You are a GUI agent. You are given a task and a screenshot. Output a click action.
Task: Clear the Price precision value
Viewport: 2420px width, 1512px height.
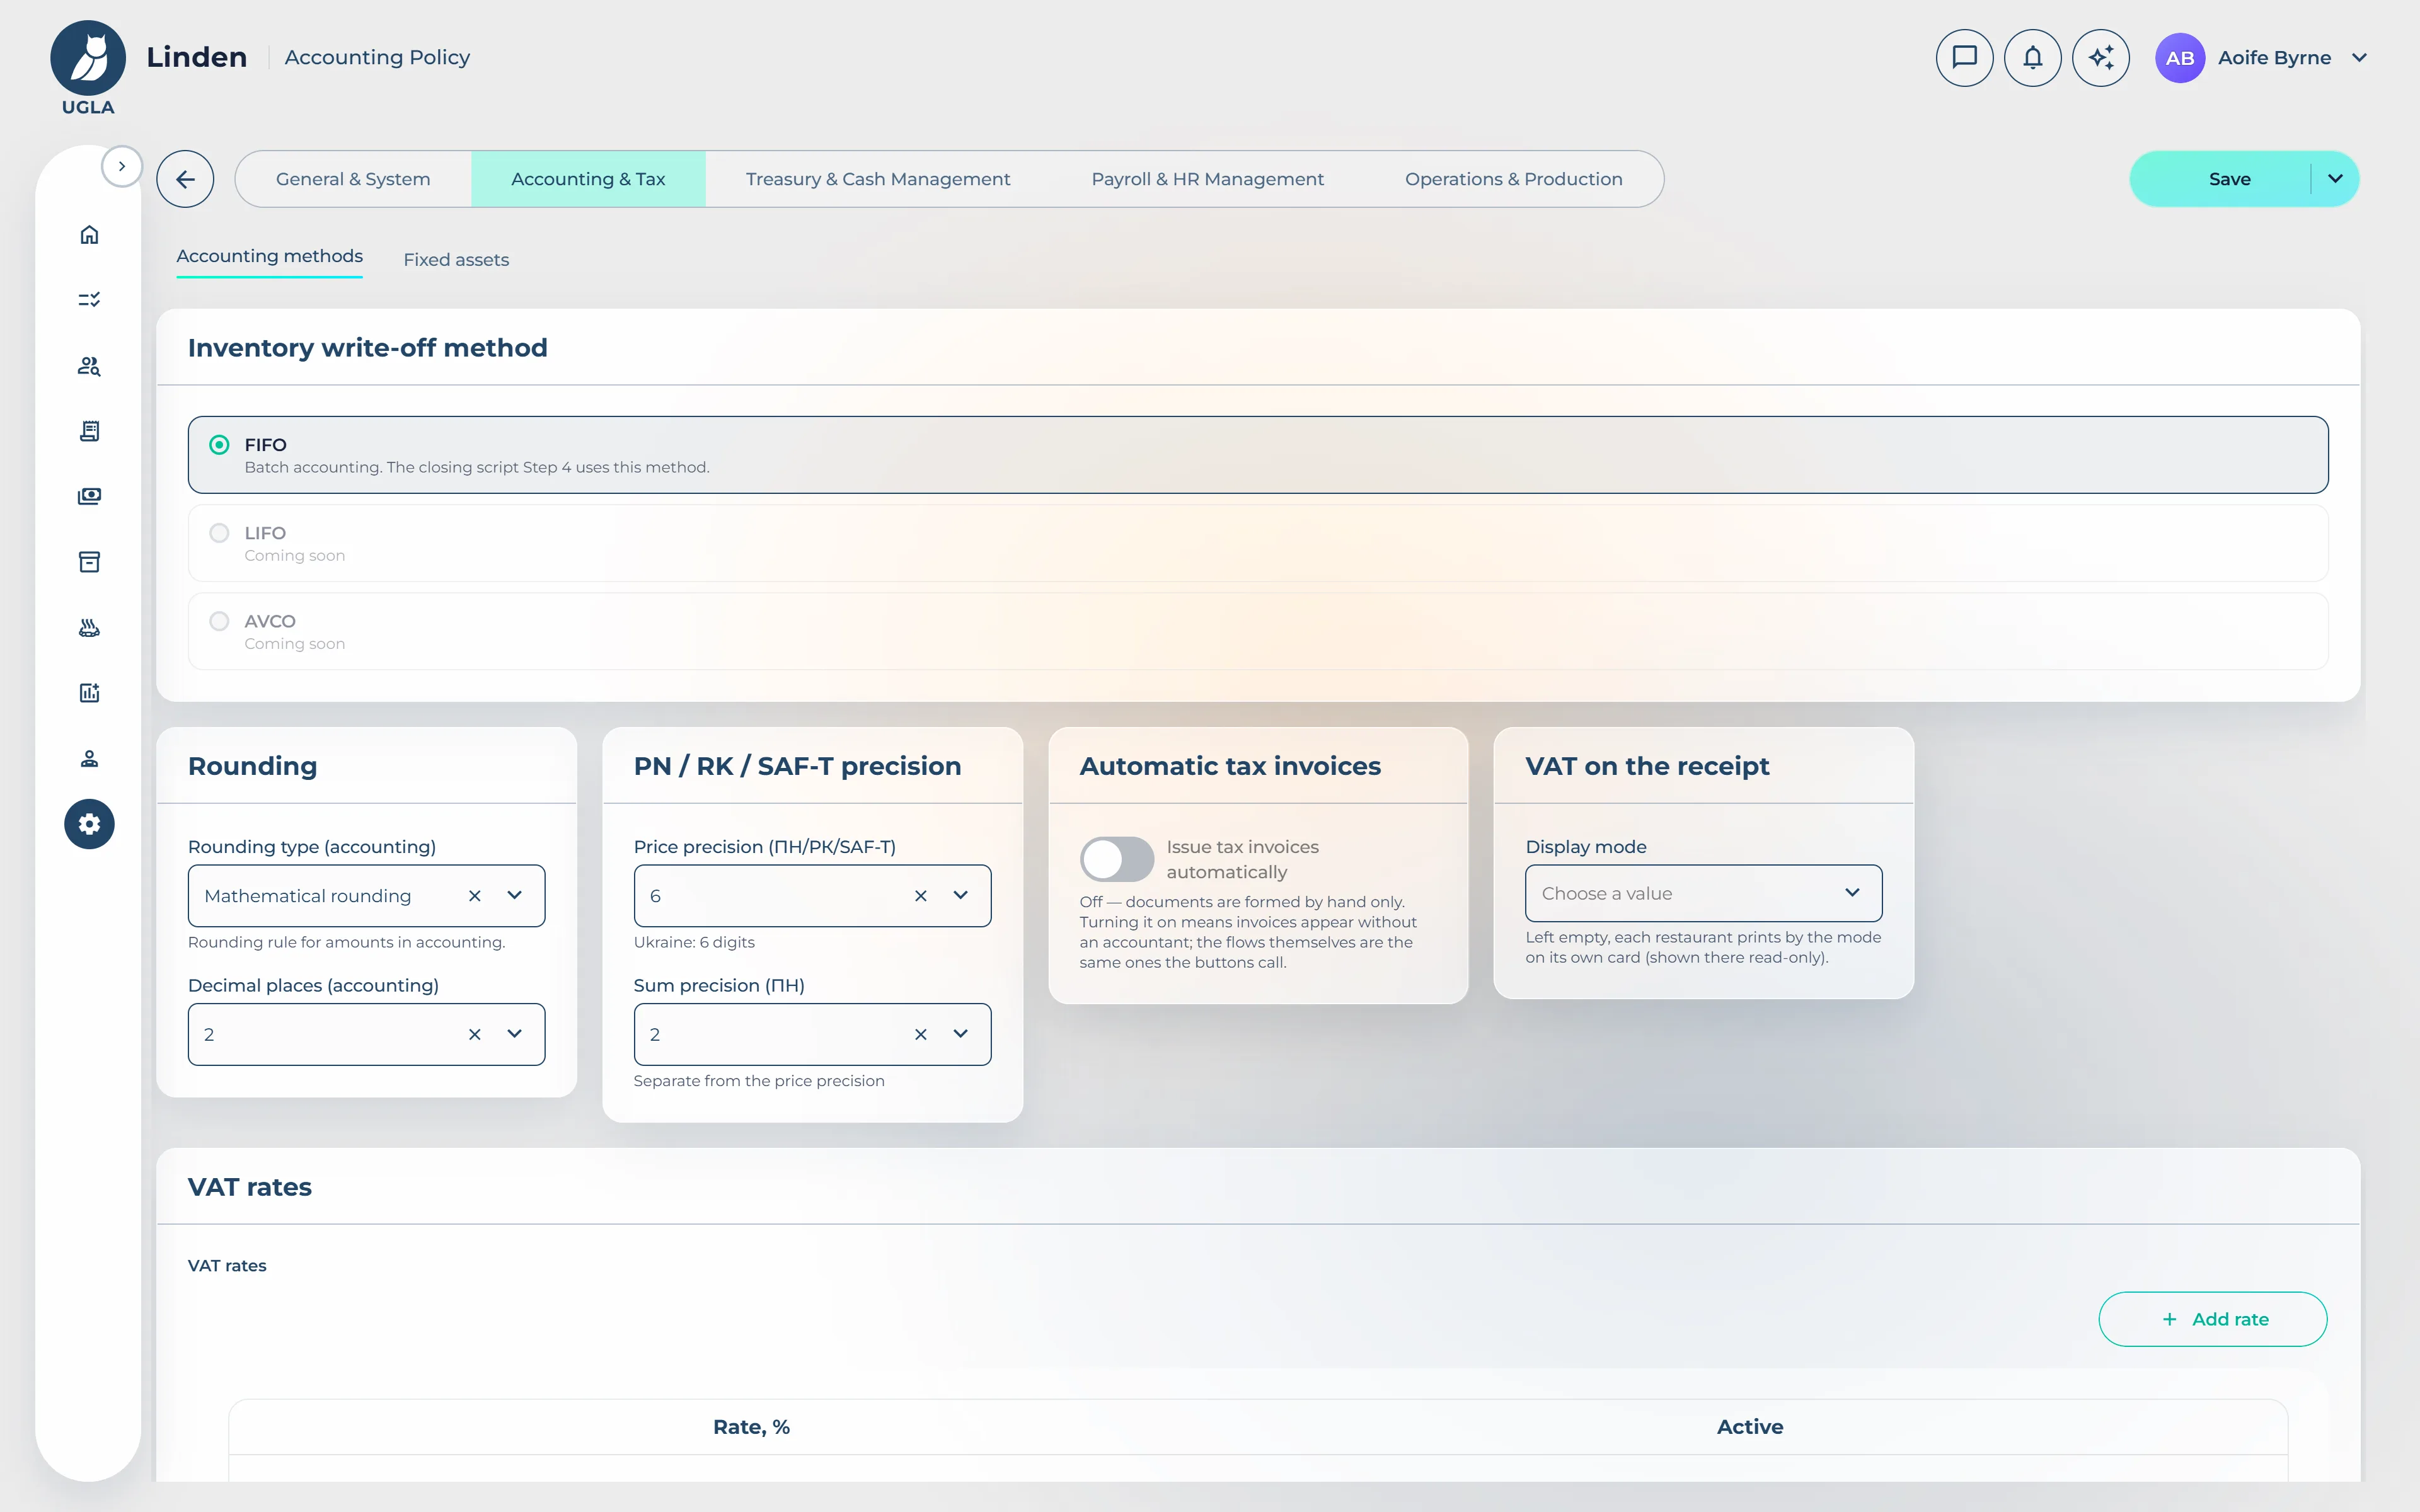click(x=921, y=896)
